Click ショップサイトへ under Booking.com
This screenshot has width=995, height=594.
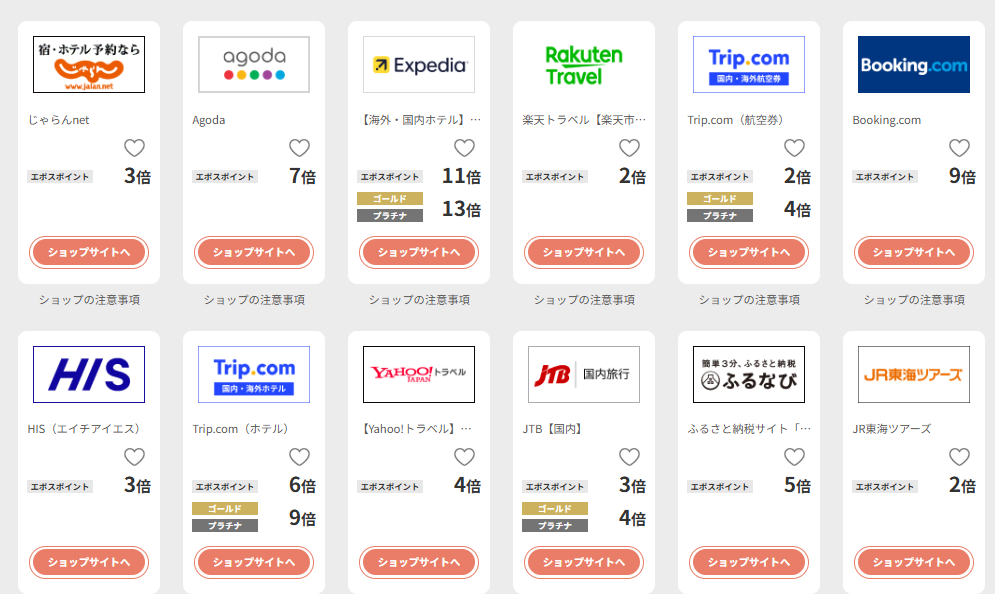click(914, 253)
